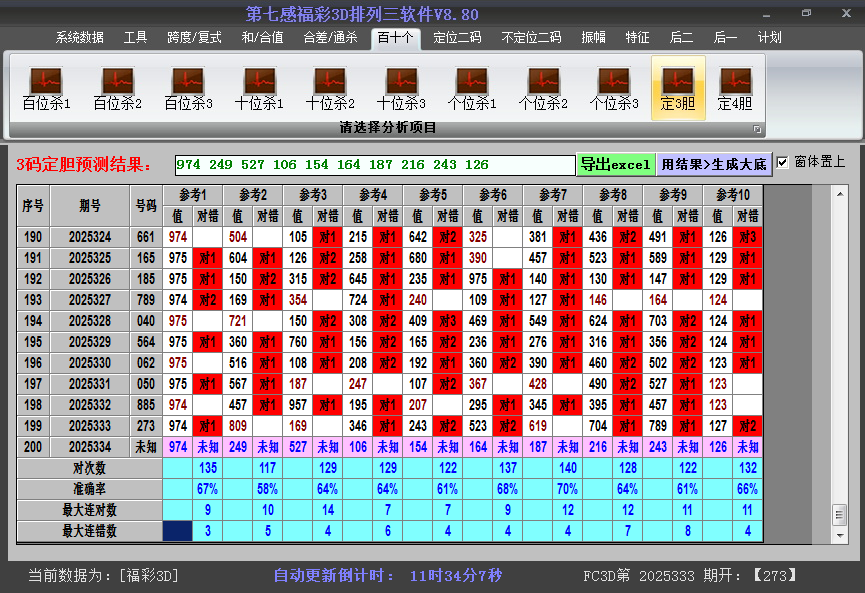Switch to the 定4胆 analysis icon
Image resolution: width=865 pixels, height=593 pixels.
pos(733,84)
